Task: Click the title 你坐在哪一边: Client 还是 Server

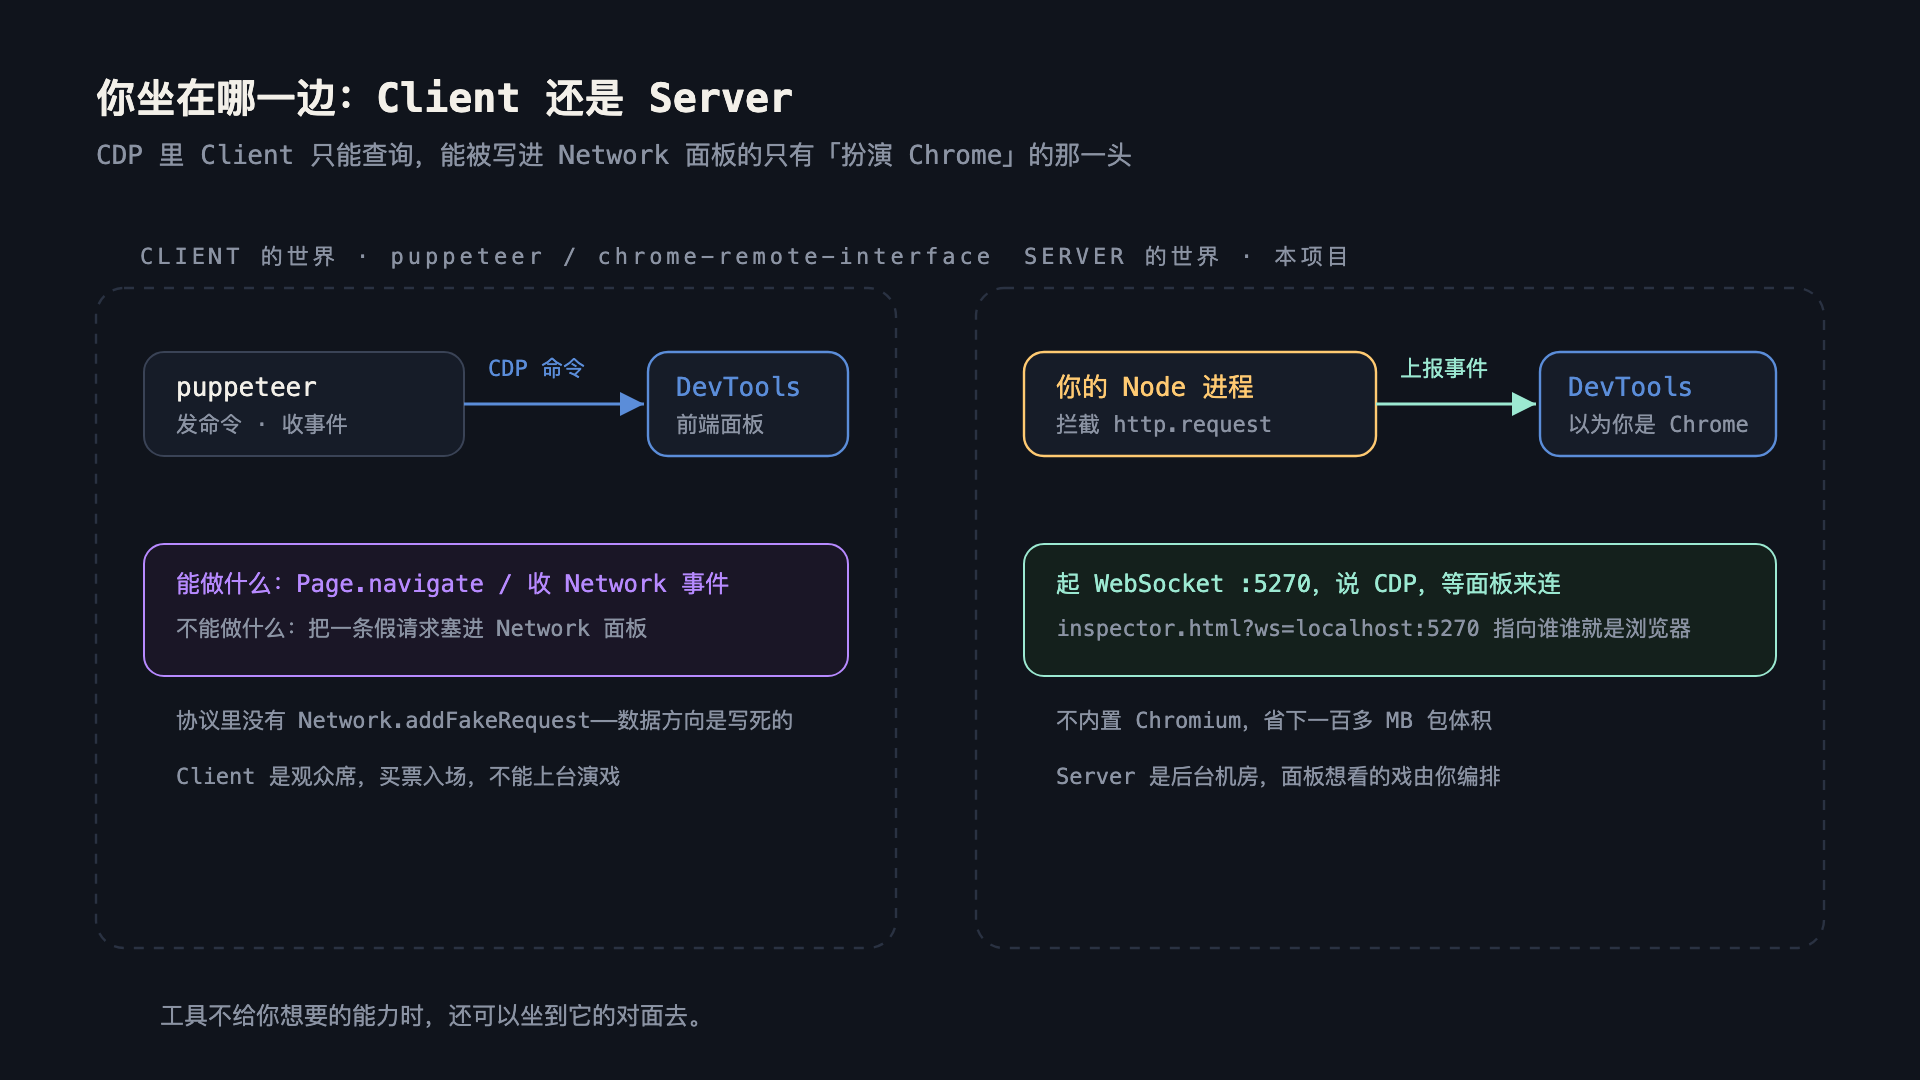Action: pos(445,98)
